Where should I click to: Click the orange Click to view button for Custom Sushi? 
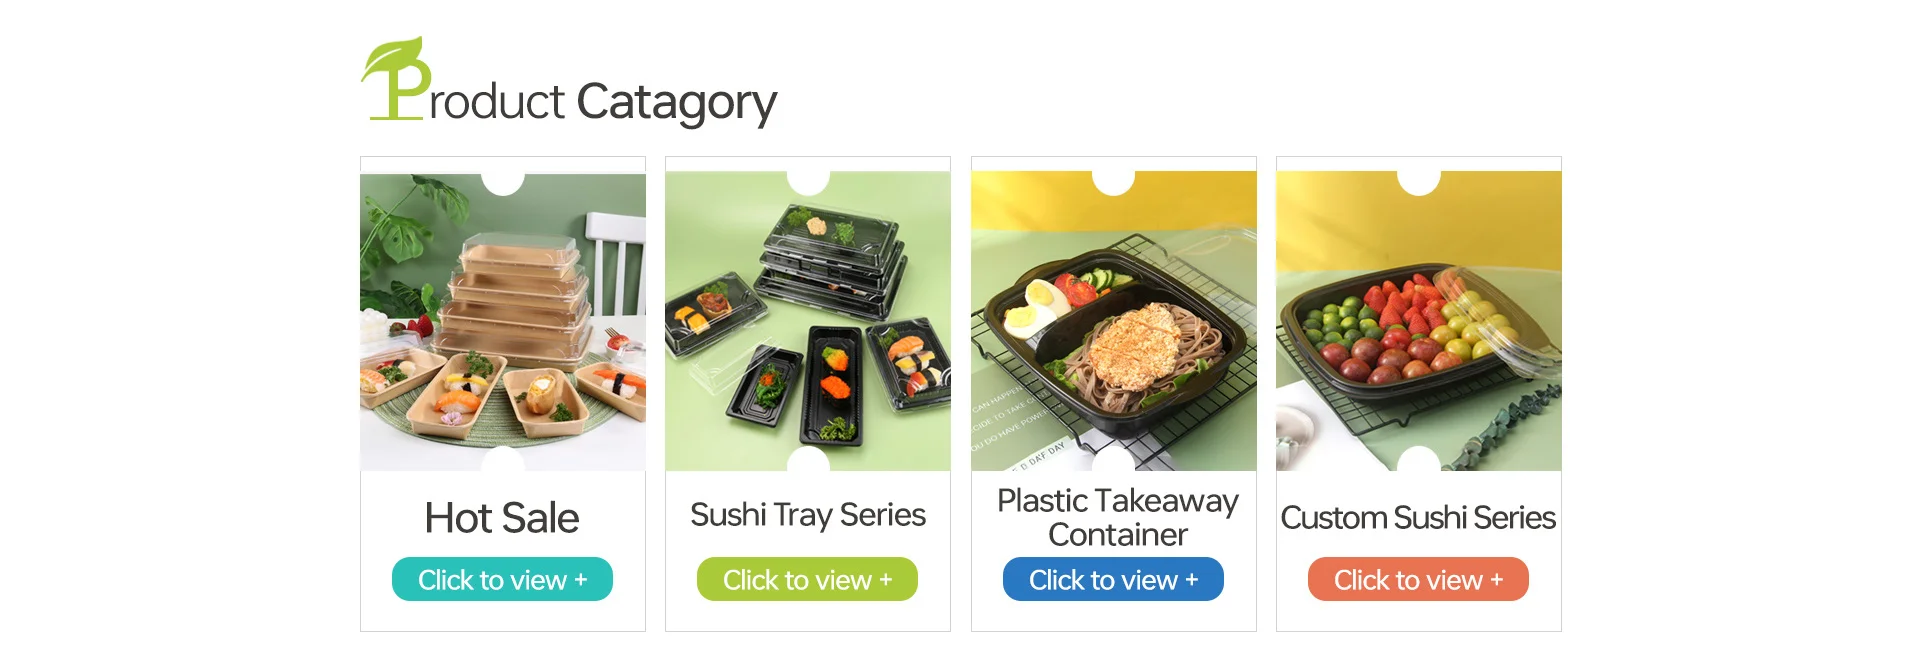(x=1418, y=579)
